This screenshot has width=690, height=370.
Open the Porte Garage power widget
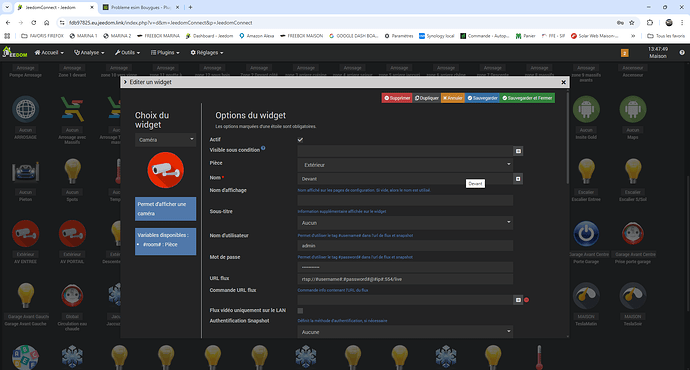[x=586, y=233]
